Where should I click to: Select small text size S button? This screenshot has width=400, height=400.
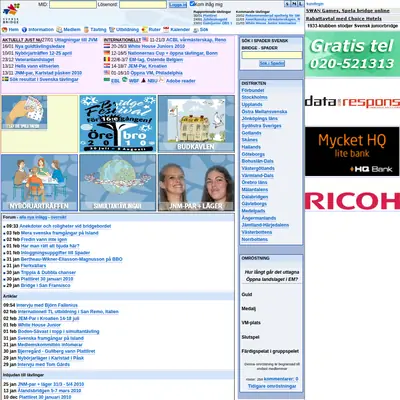(x=287, y=4)
